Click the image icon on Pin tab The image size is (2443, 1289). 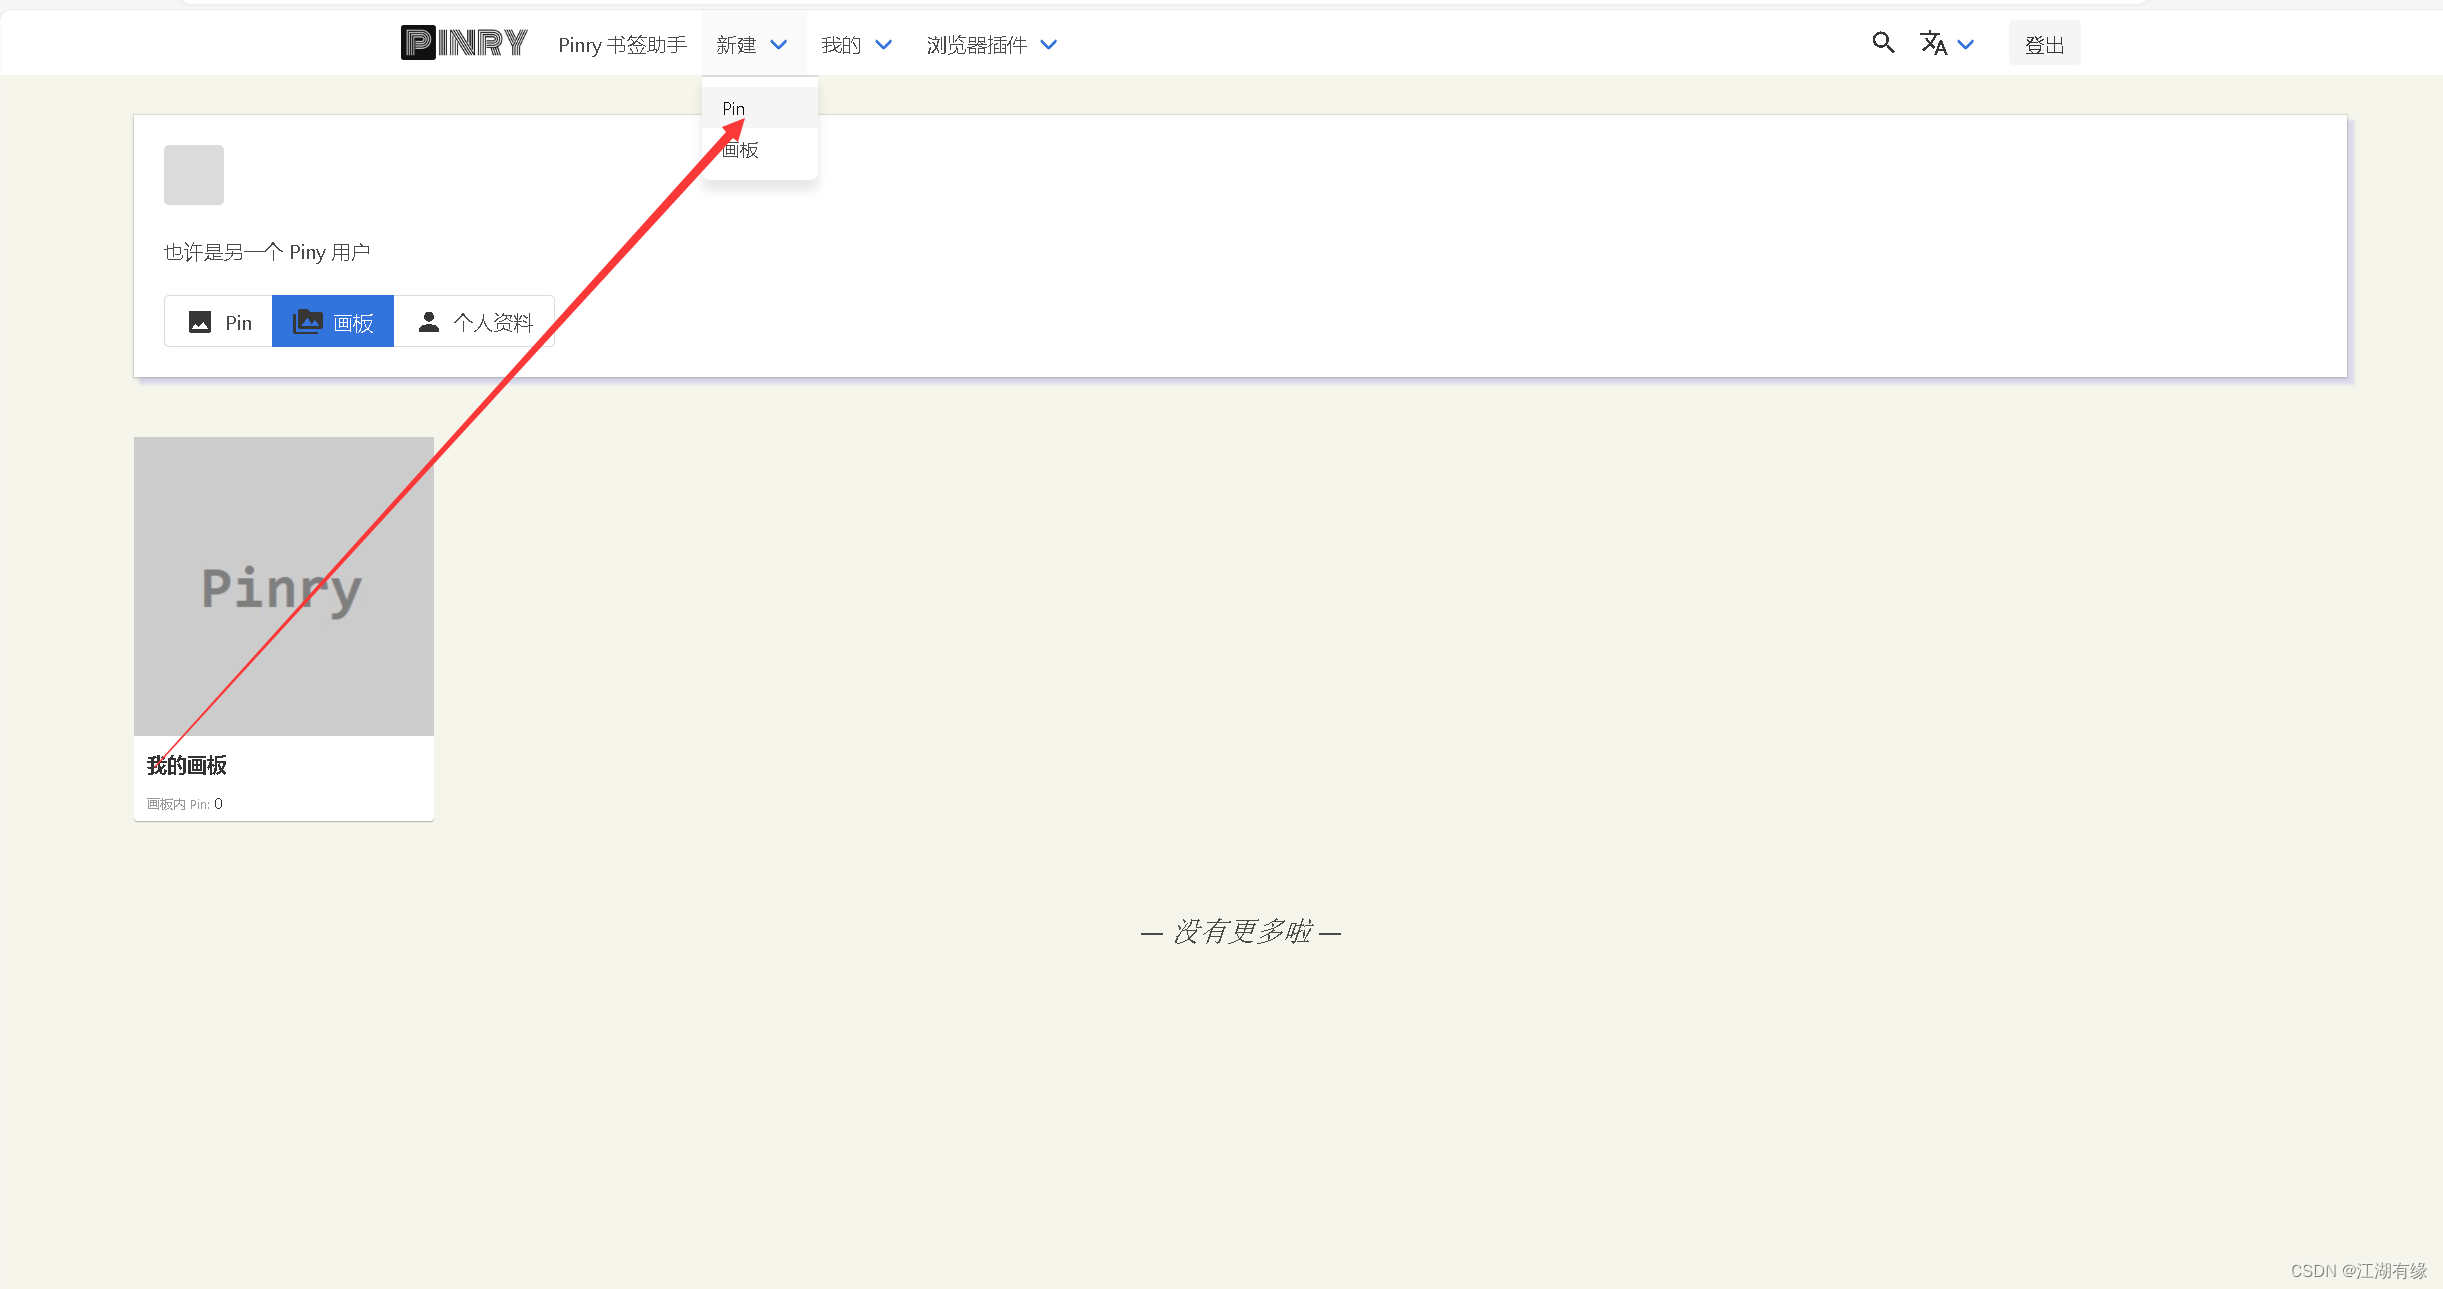200,322
